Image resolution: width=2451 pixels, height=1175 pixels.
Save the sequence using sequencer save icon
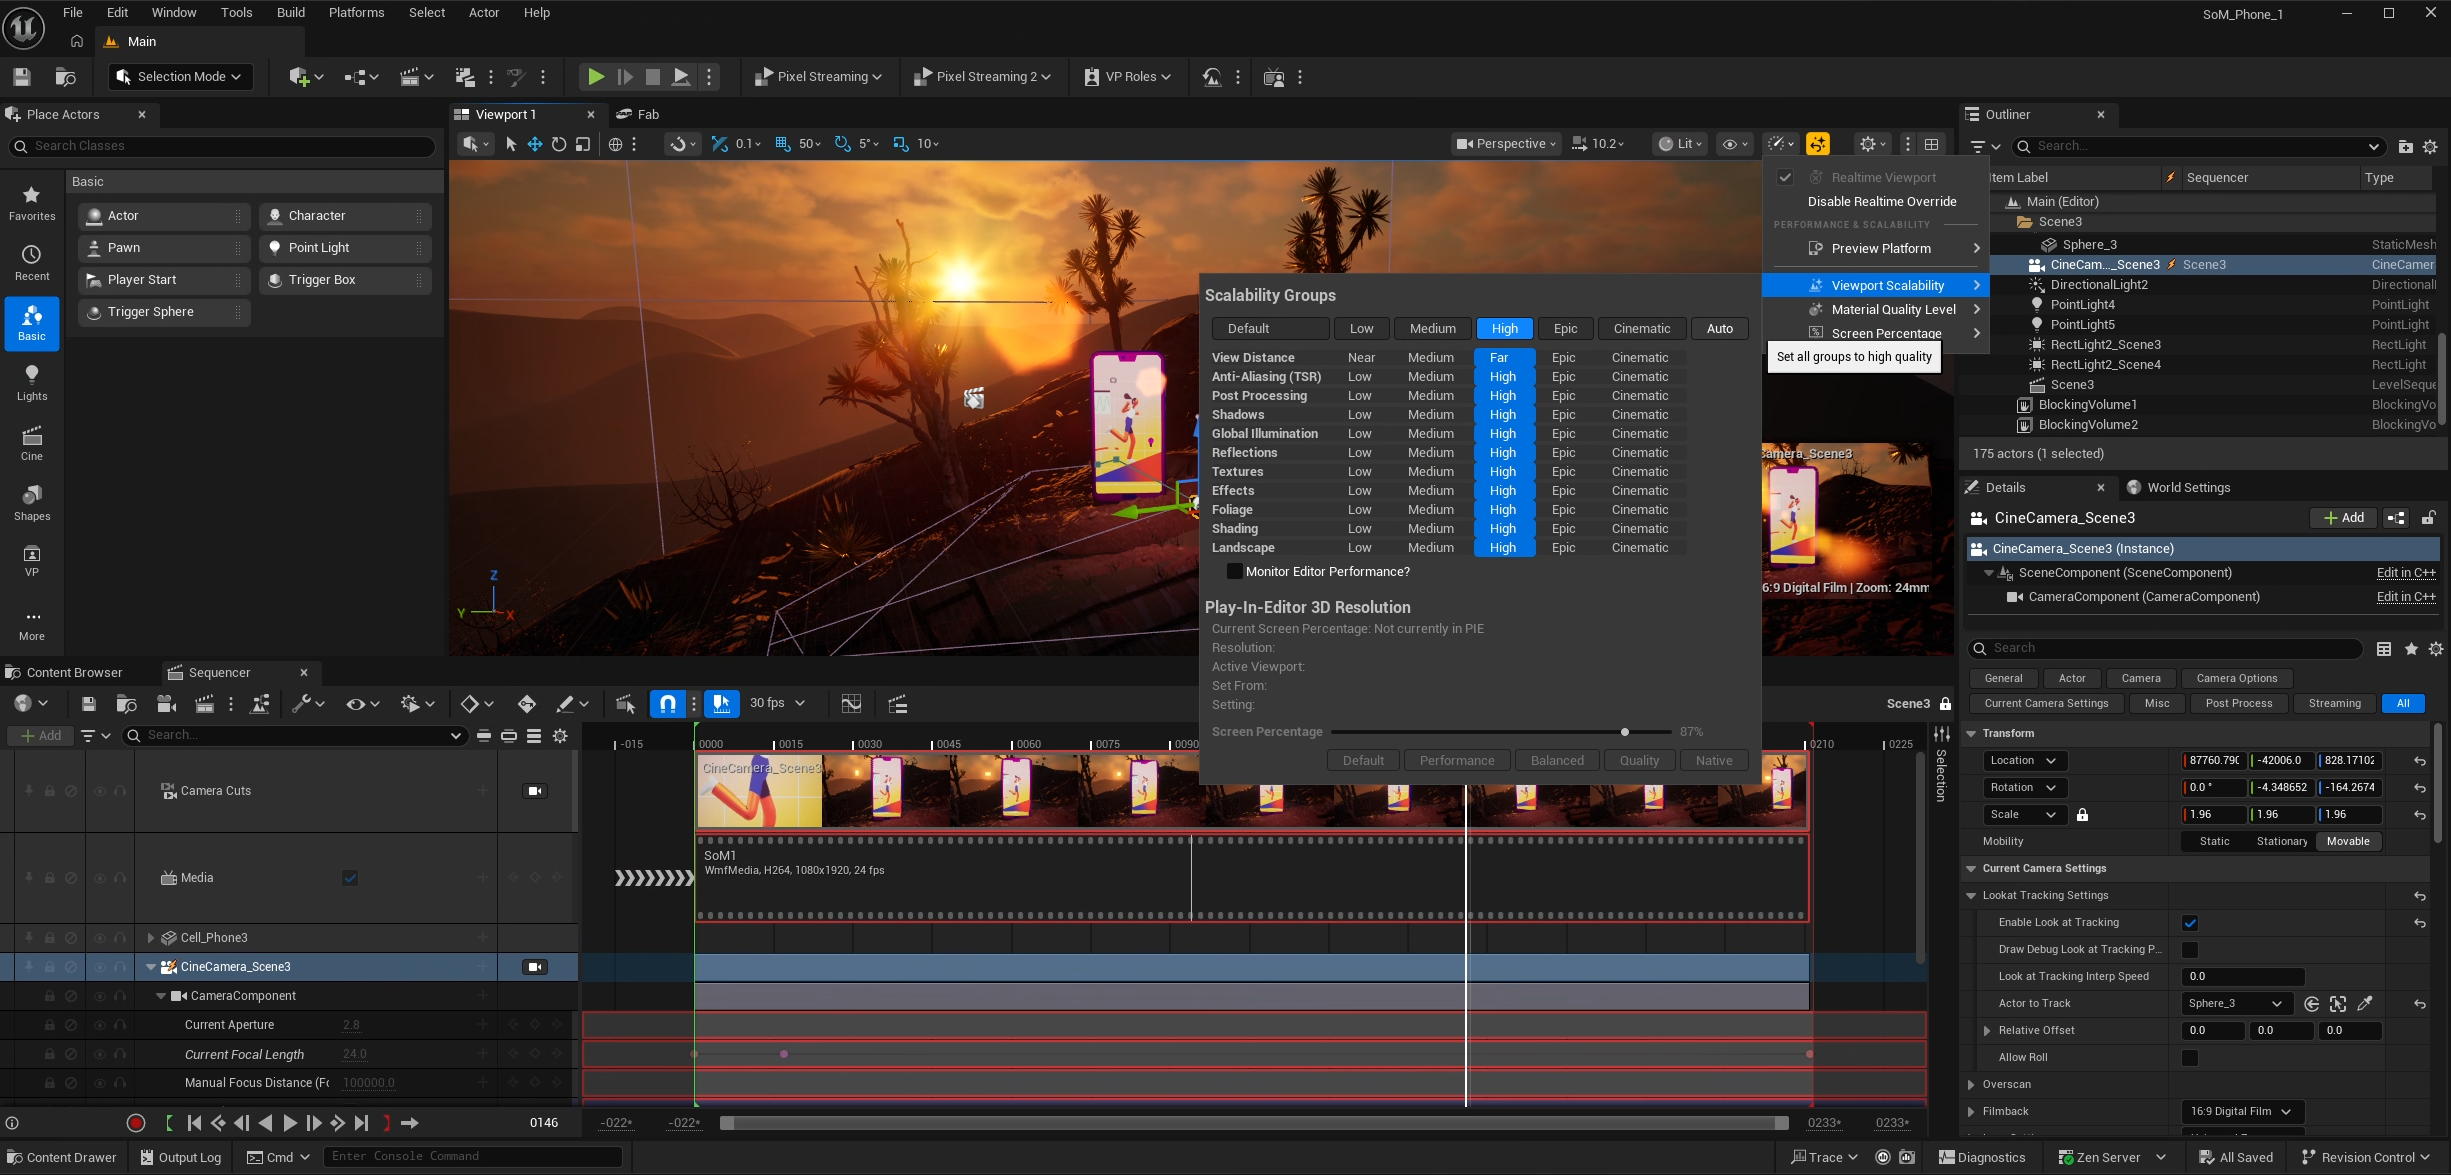pyautogui.click(x=88, y=704)
